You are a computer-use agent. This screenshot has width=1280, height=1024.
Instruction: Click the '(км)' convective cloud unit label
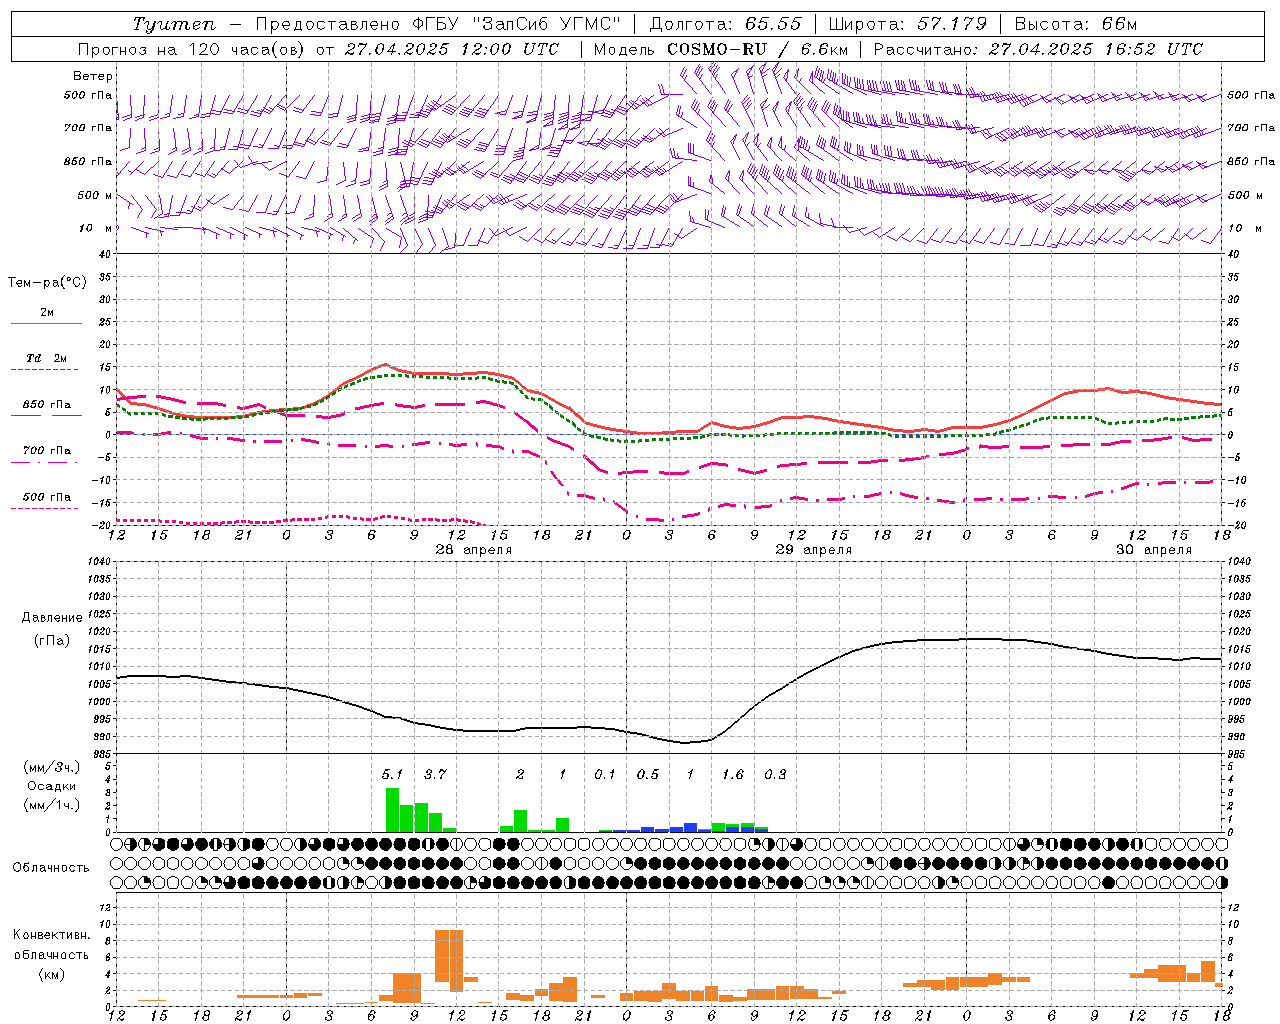pyautogui.click(x=52, y=974)
